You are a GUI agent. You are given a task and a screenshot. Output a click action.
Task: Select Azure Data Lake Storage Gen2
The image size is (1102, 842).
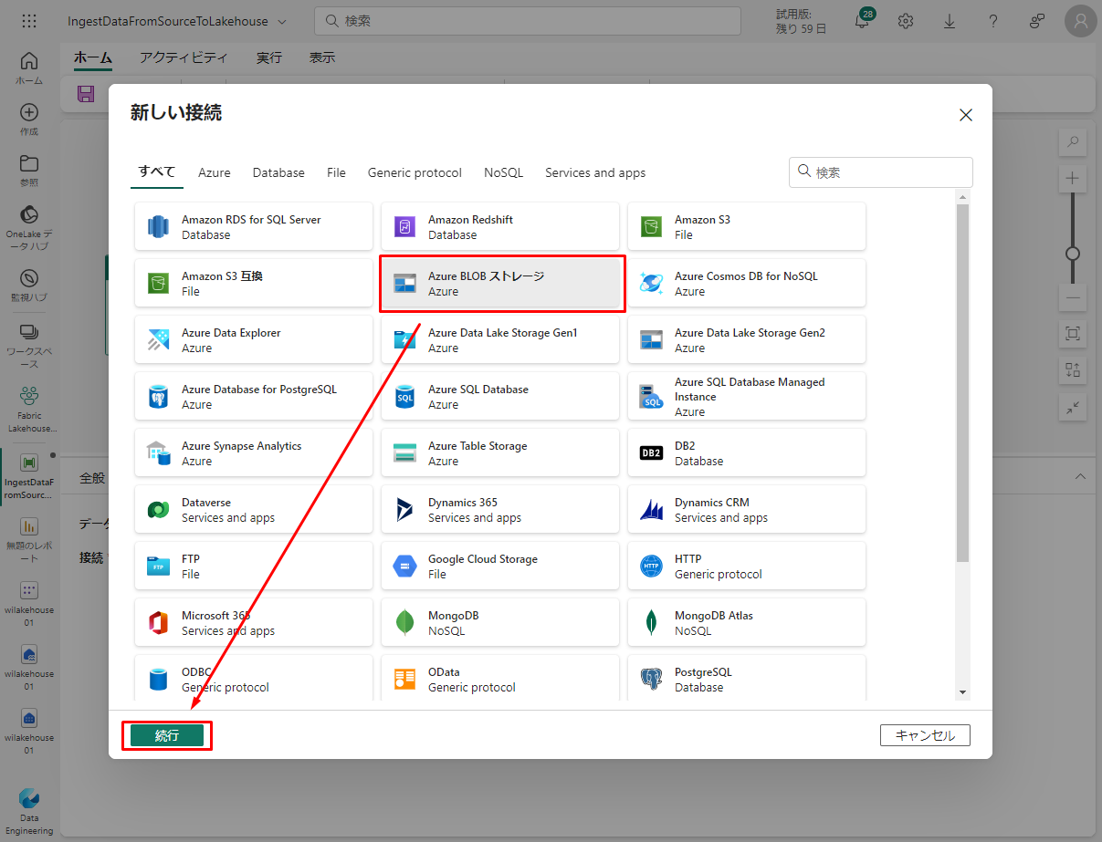[746, 340]
